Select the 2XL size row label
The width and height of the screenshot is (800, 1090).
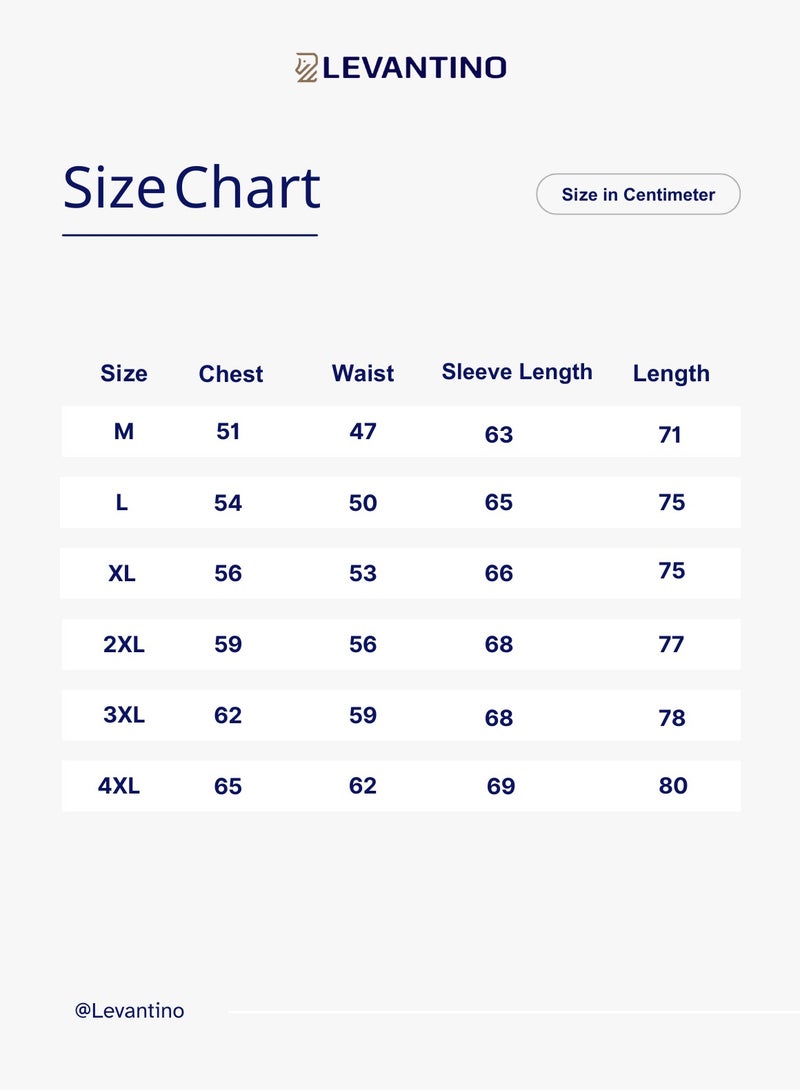(124, 645)
